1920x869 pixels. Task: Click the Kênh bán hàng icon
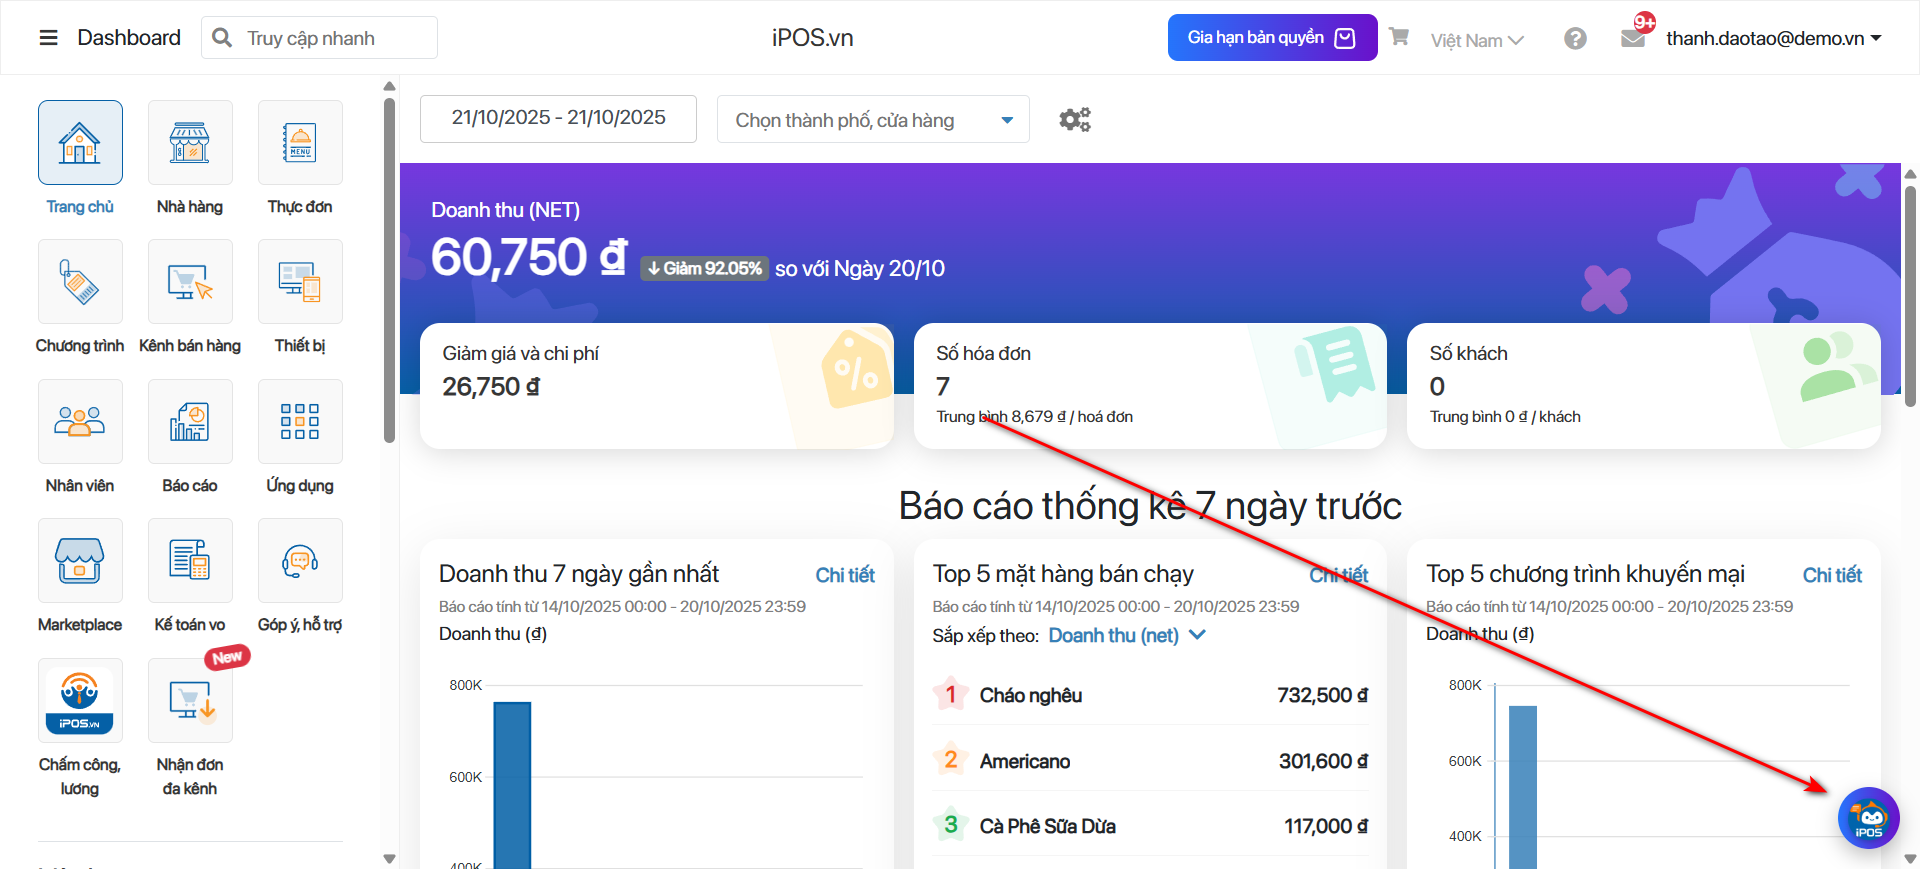(190, 282)
